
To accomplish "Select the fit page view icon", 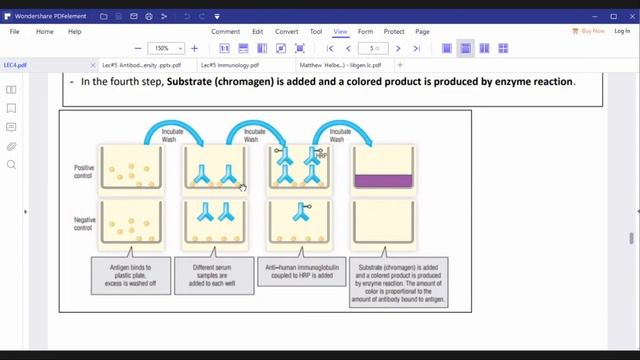I will pyautogui.click(x=281, y=49).
